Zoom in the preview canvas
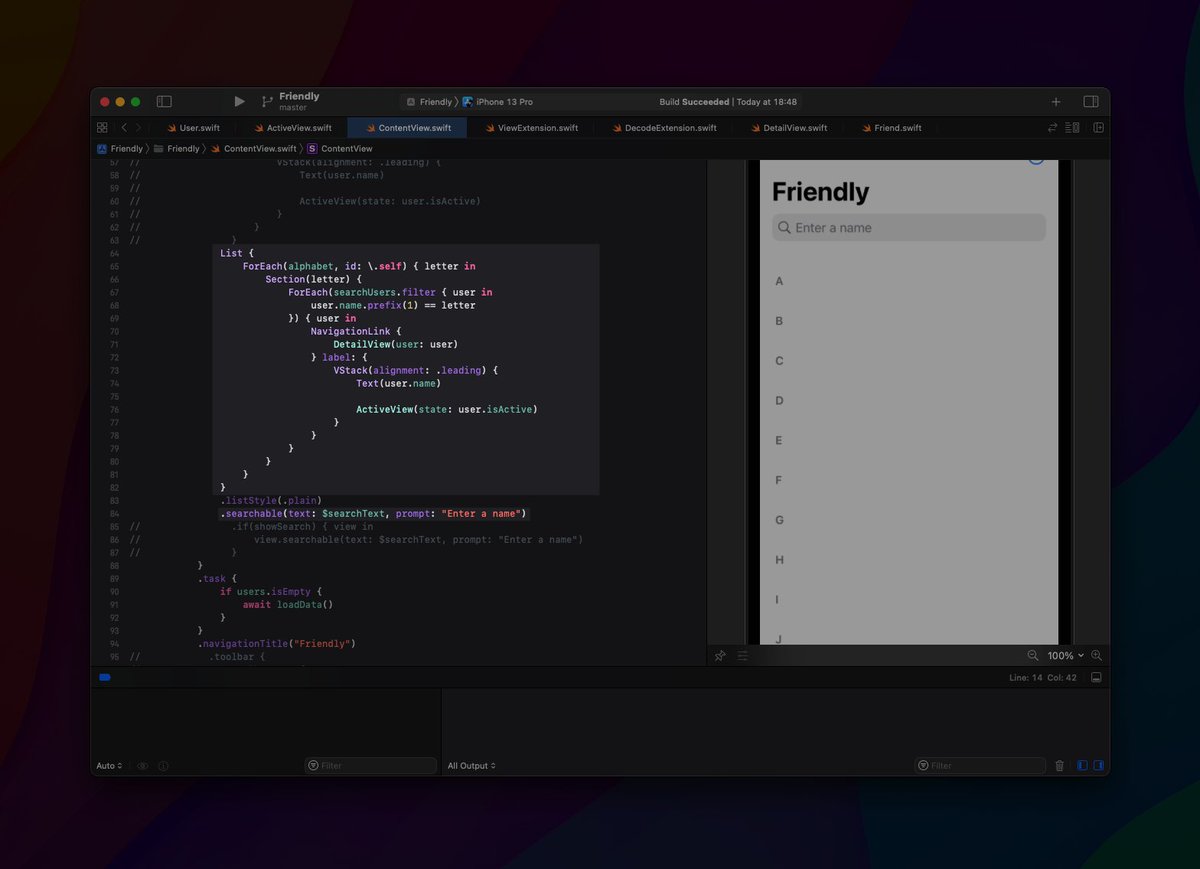Screen dimensions: 1200x869 point(1096,656)
